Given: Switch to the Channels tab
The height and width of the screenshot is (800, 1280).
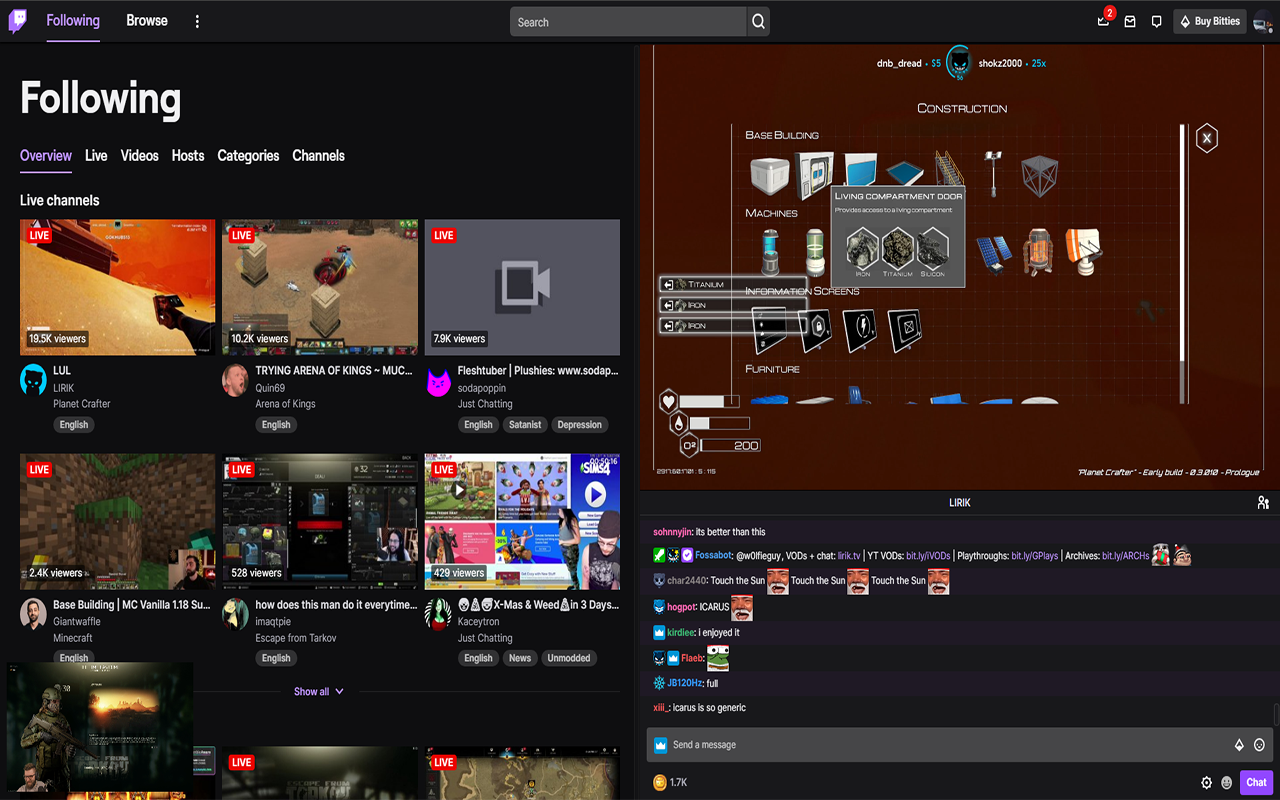Looking at the screenshot, I should click(318, 155).
